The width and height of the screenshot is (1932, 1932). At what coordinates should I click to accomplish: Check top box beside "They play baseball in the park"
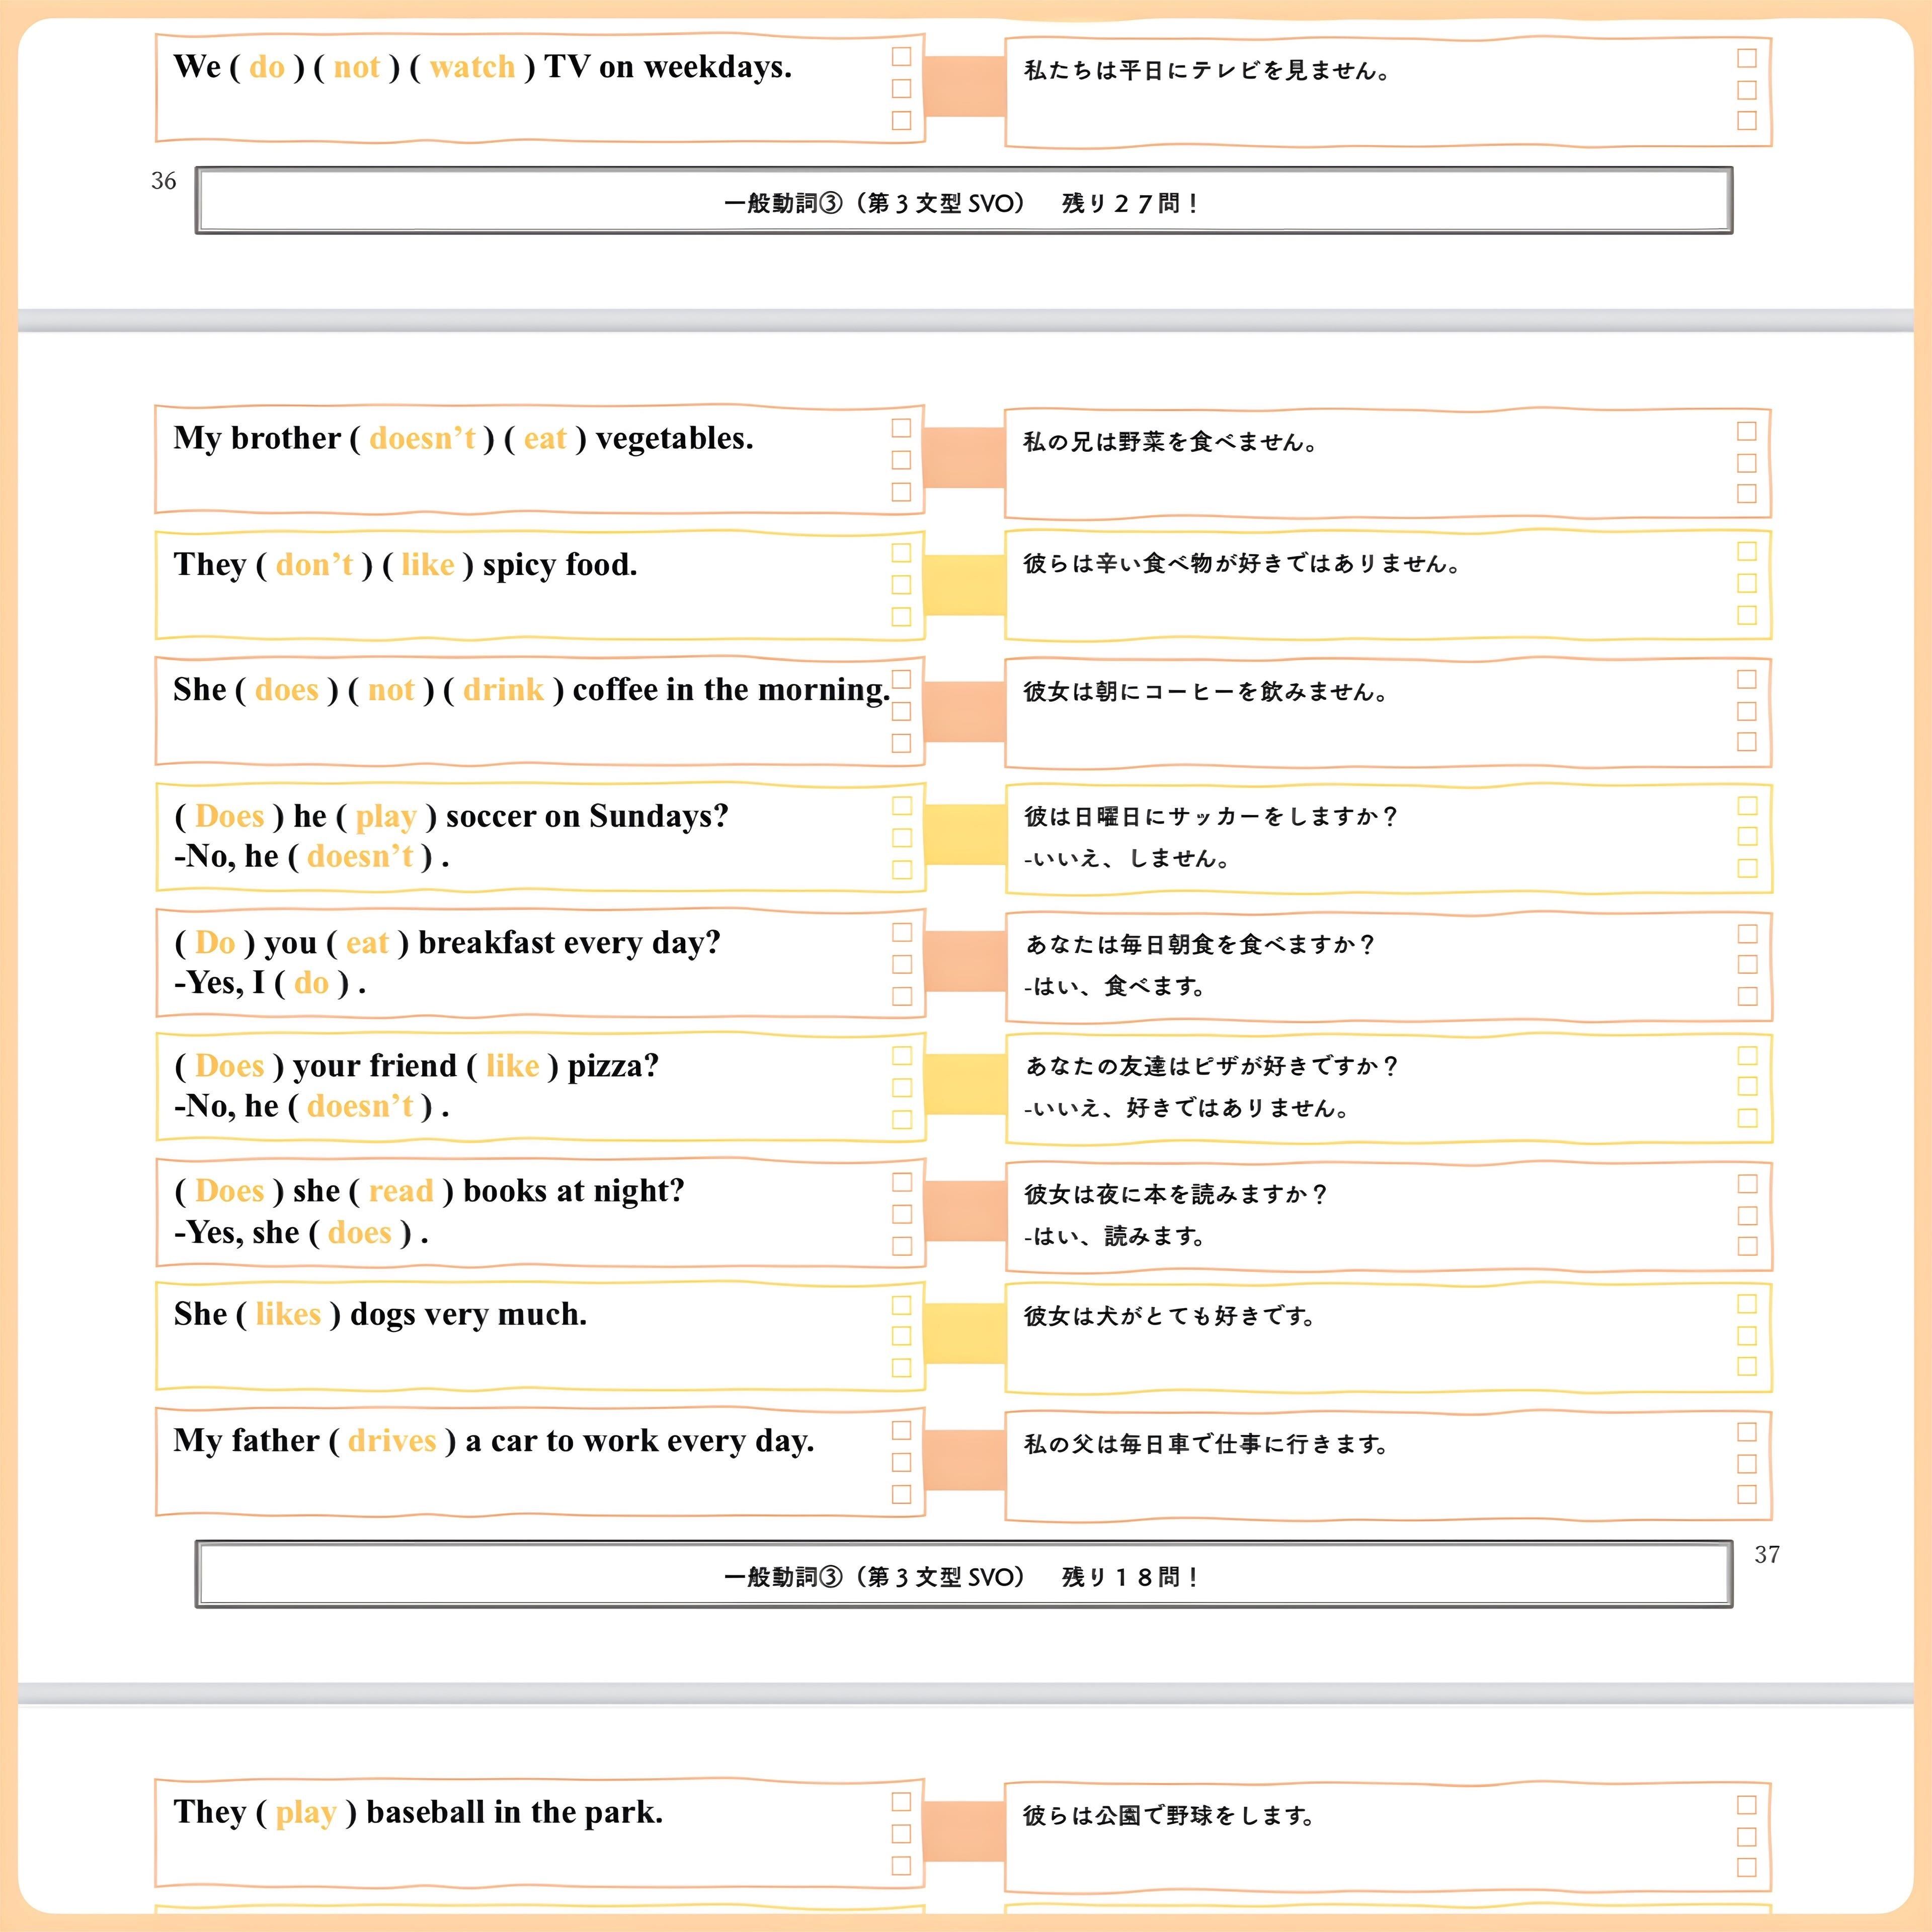click(x=901, y=1802)
